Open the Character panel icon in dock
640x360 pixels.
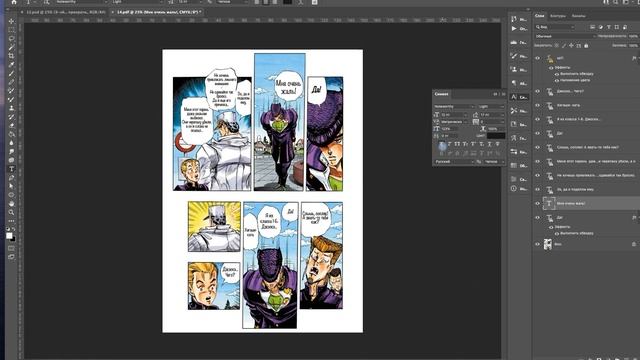[x=514, y=97]
